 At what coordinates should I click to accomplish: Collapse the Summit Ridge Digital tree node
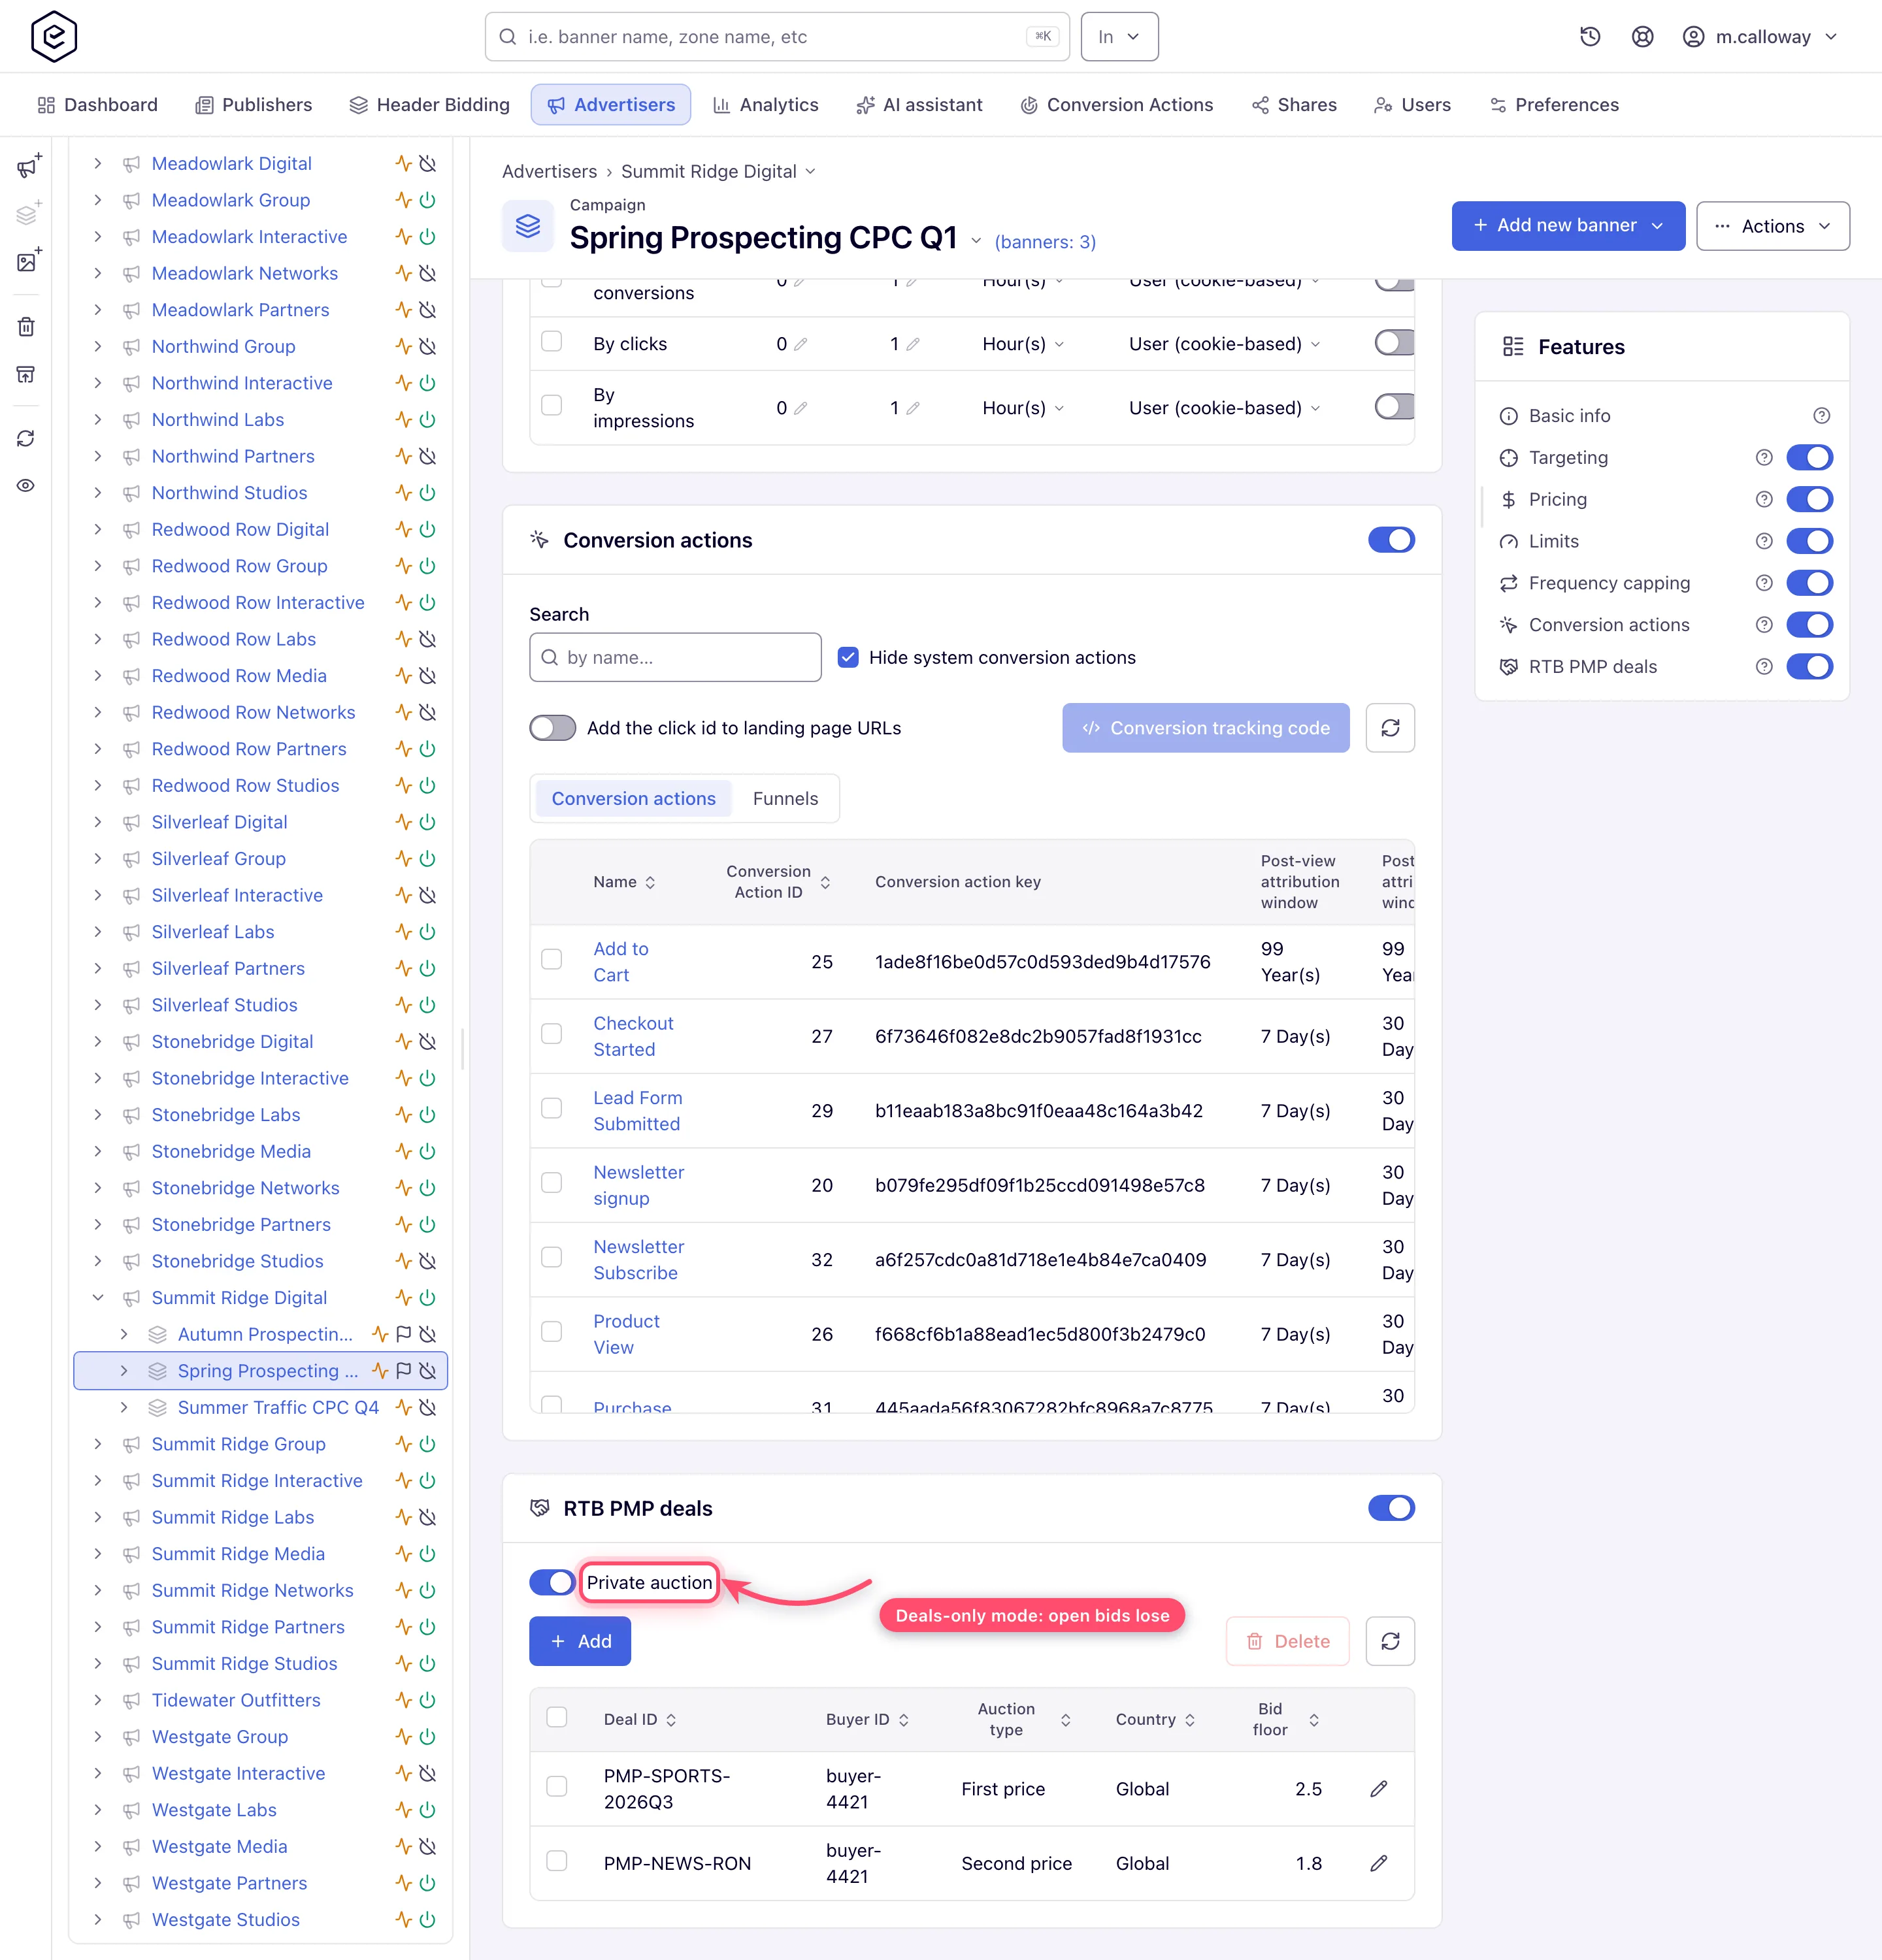[98, 1298]
